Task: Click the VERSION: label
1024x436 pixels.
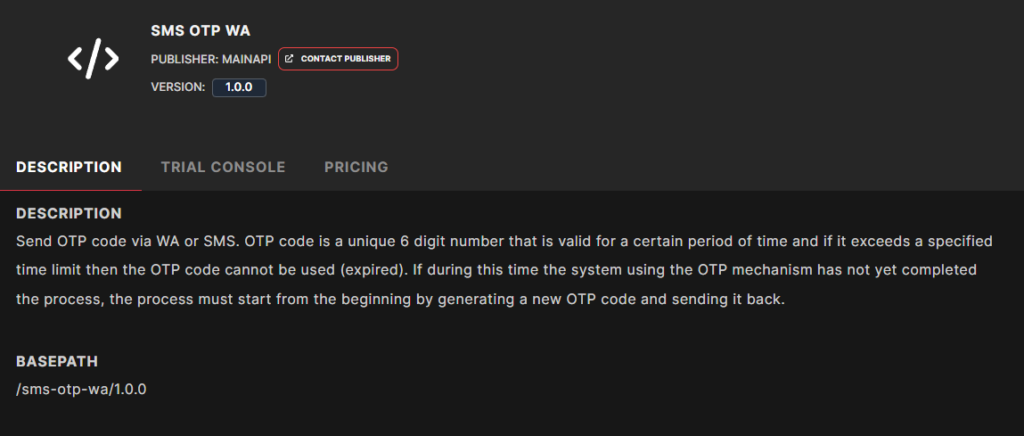Action: (178, 87)
